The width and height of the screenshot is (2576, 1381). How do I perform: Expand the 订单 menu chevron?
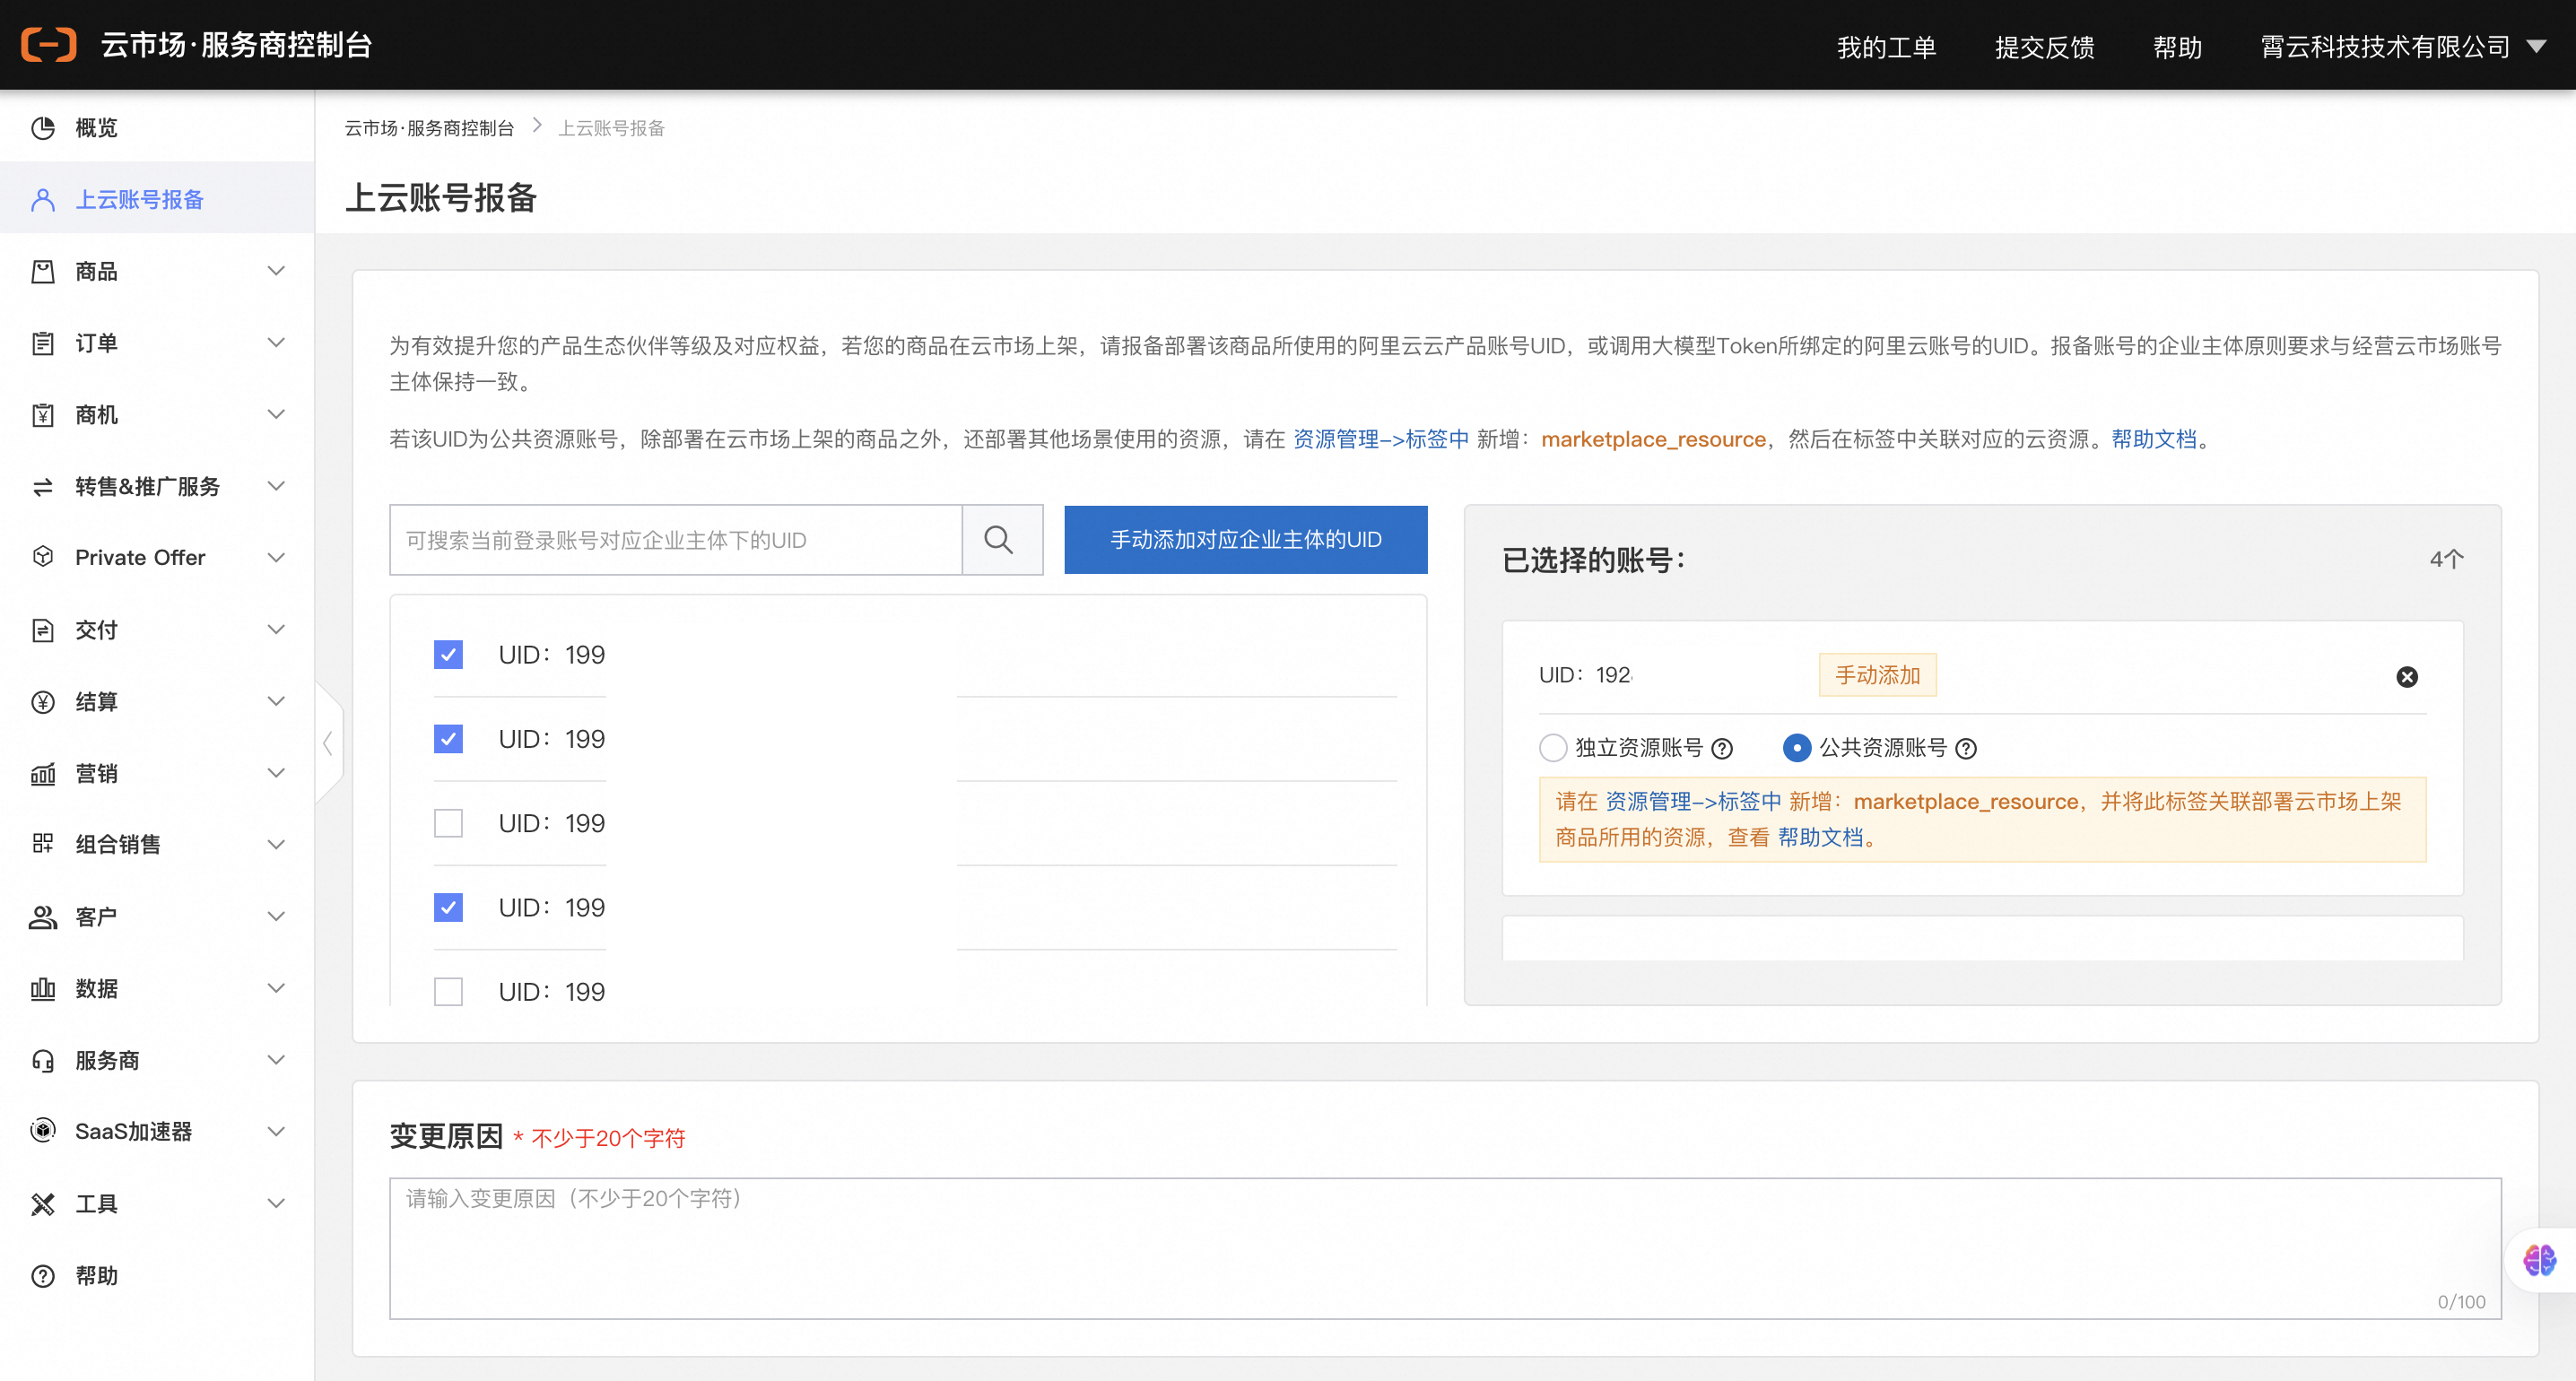(277, 343)
